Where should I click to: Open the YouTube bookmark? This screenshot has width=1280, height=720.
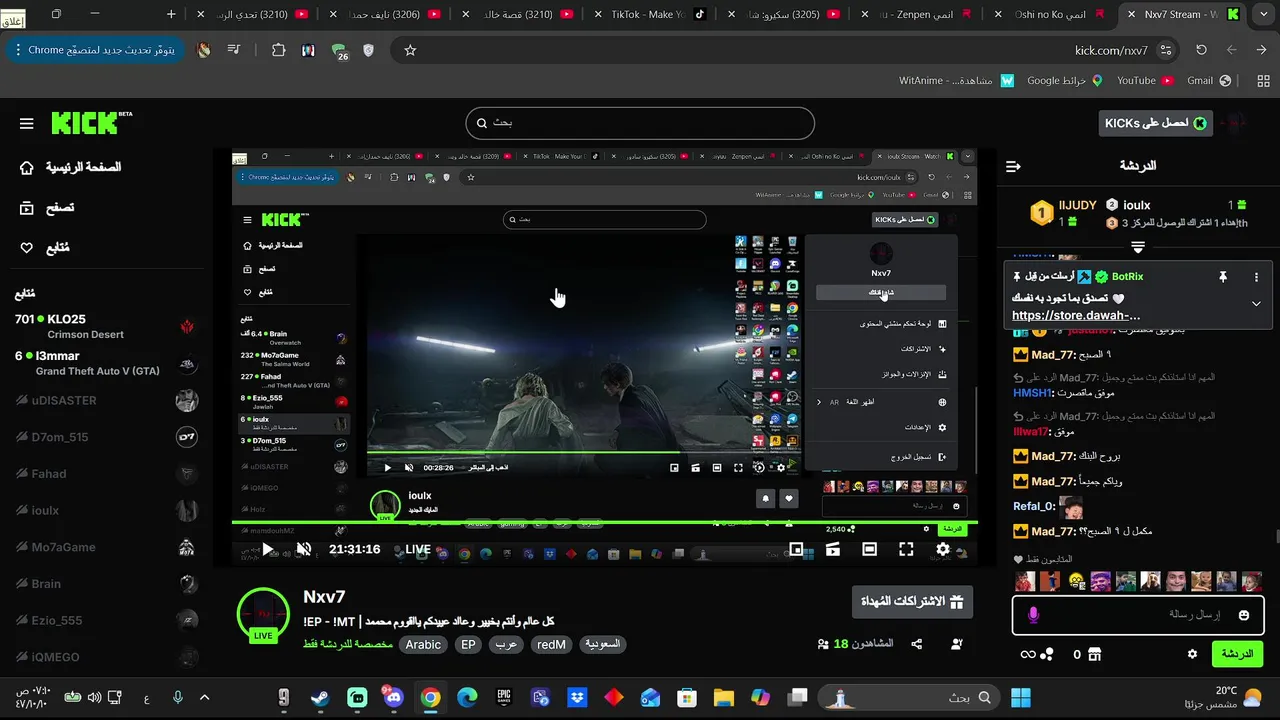[x=1144, y=80]
